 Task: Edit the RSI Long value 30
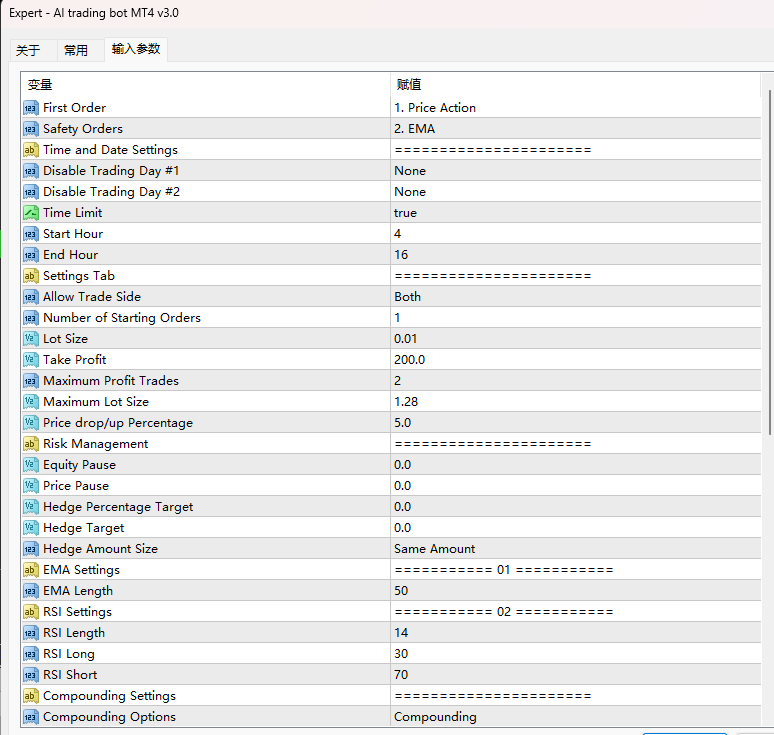[x=576, y=654]
